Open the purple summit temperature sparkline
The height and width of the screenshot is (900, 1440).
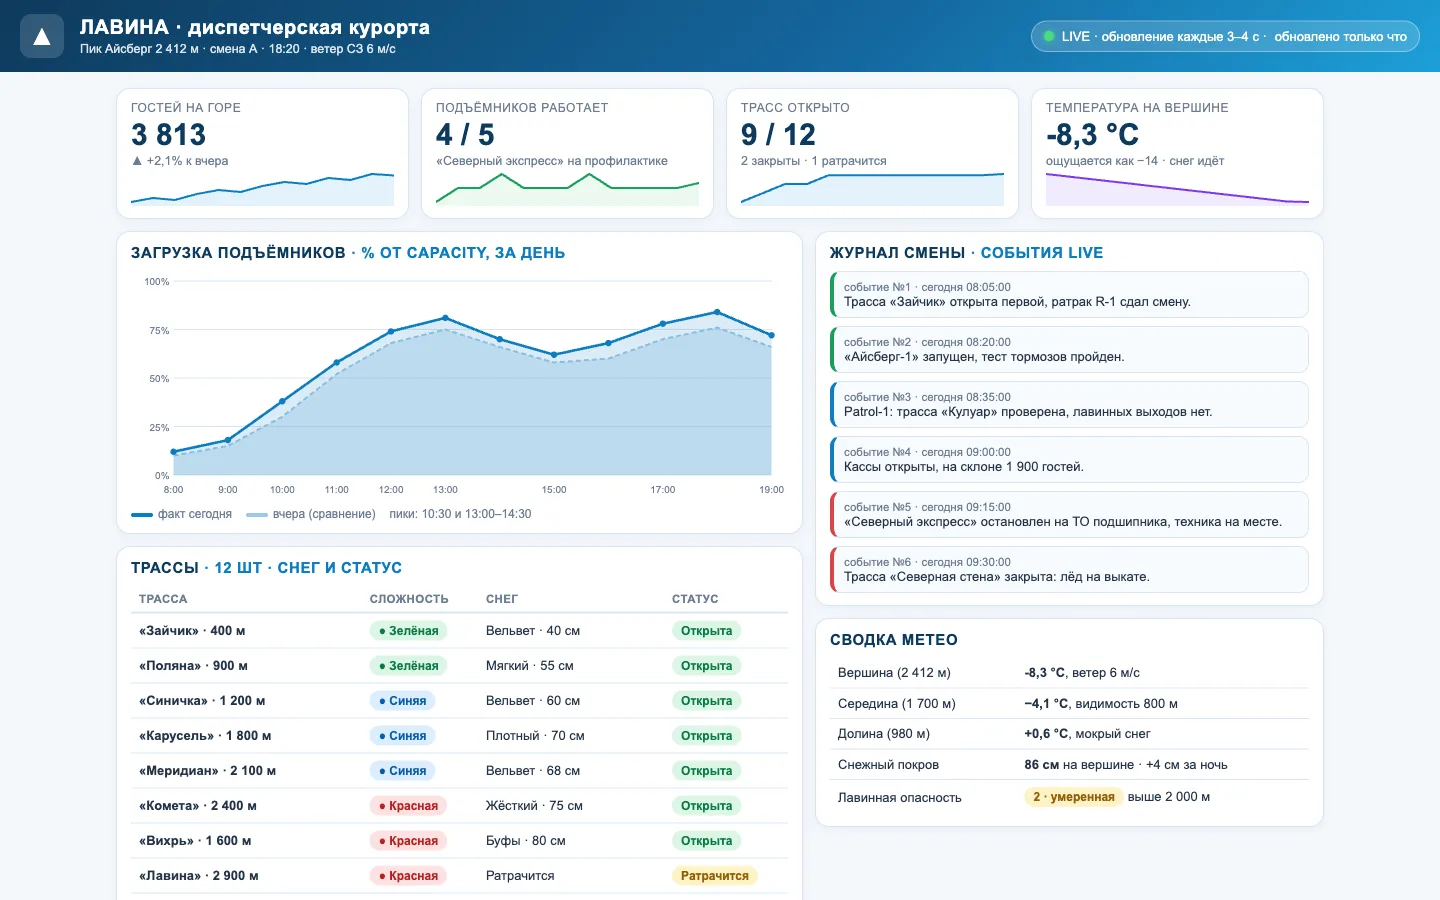pos(1177,189)
